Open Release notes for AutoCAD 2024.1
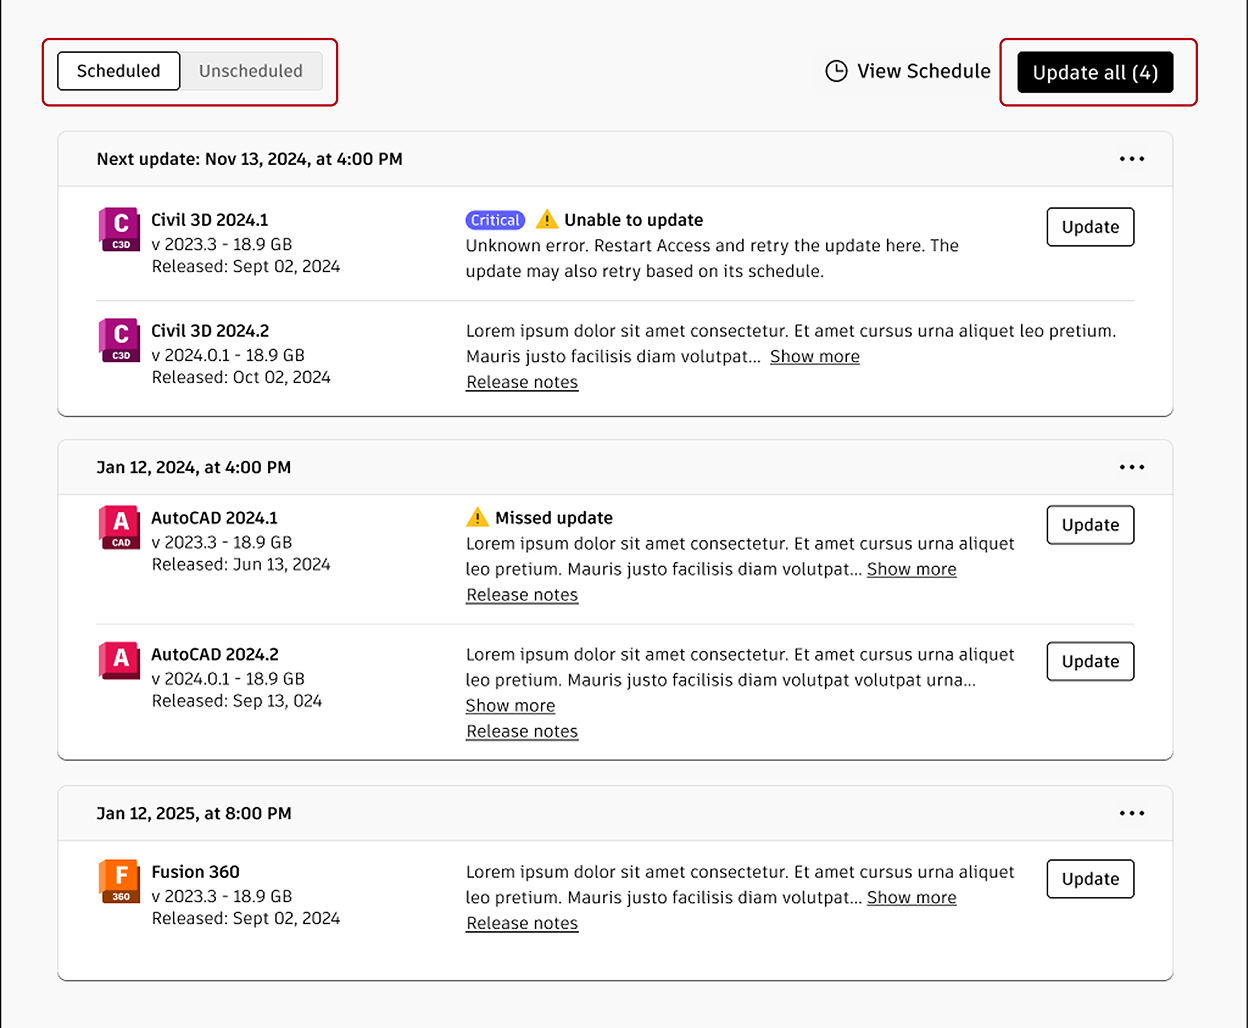1248x1028 pixels. click(522, 595)
